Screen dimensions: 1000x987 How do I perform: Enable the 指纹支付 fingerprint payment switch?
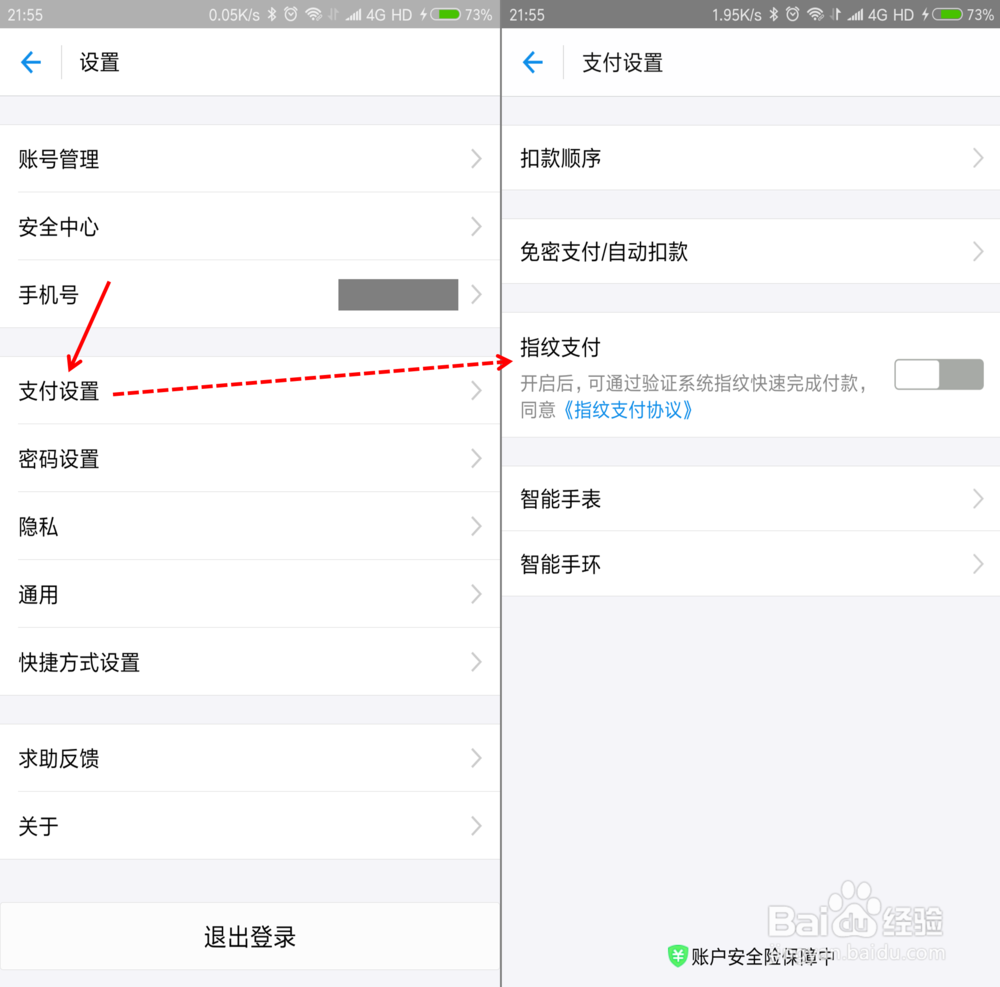(x=938, y=374)
